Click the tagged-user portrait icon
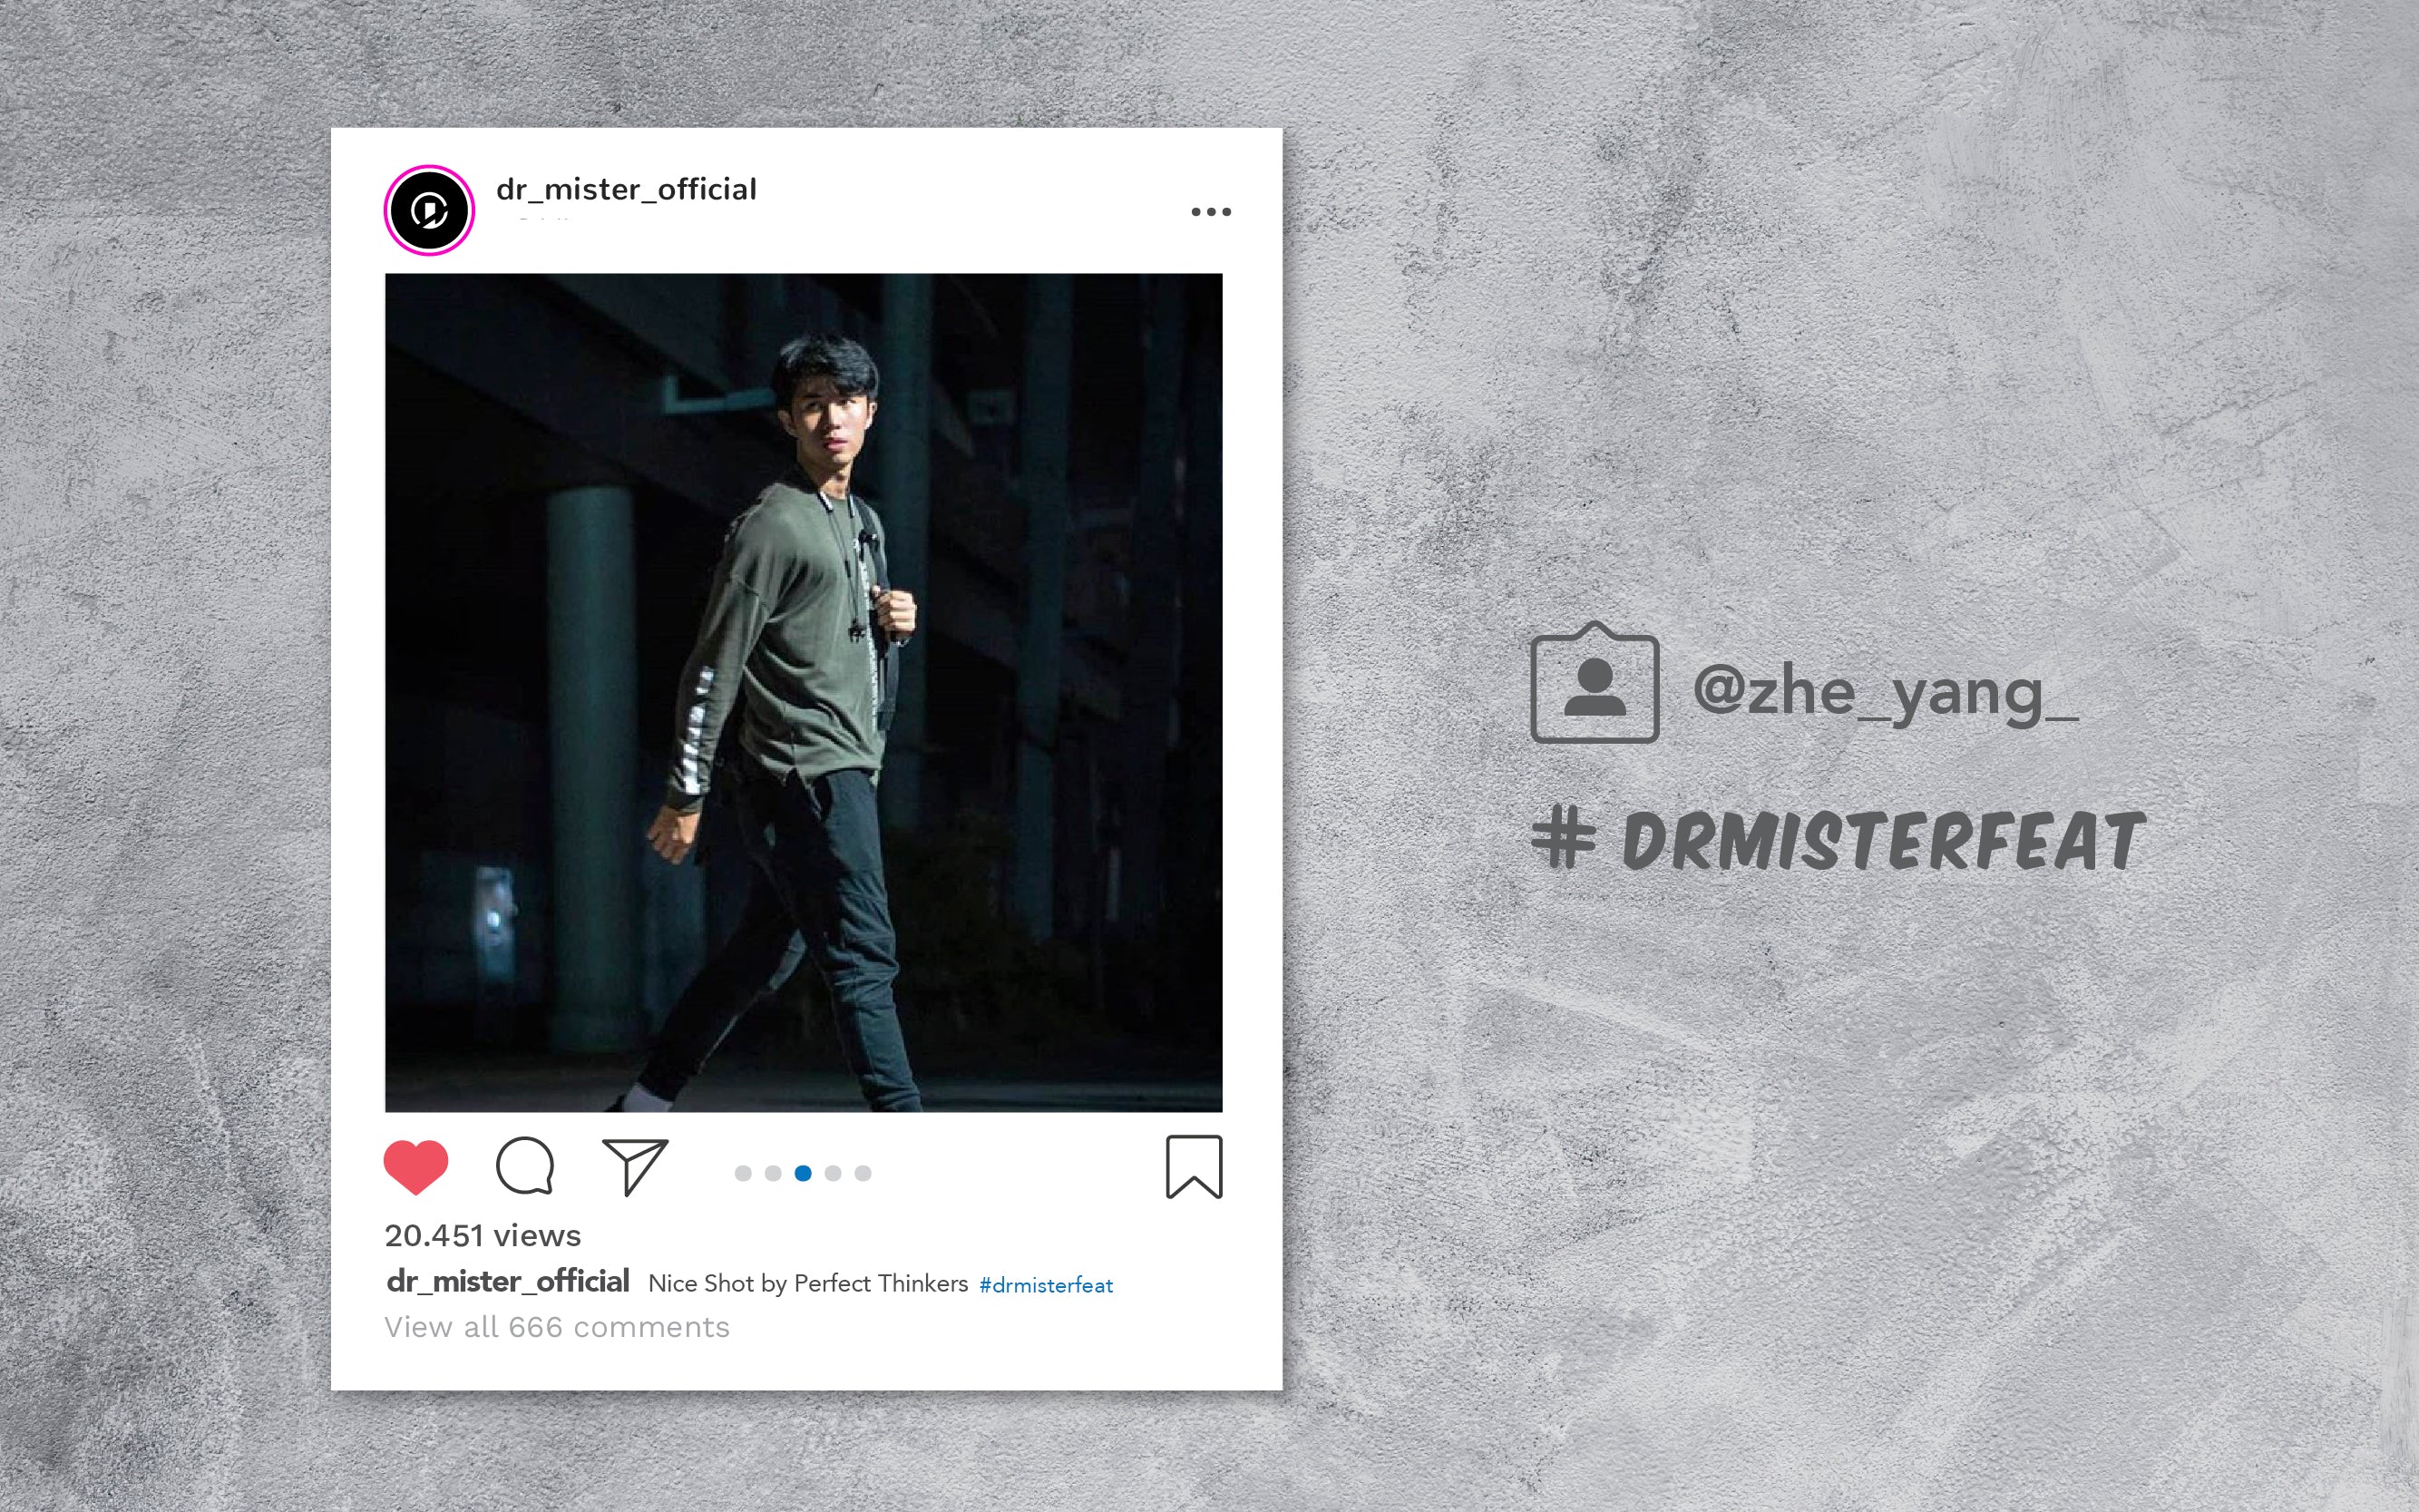 click(x=1595, y=683)
